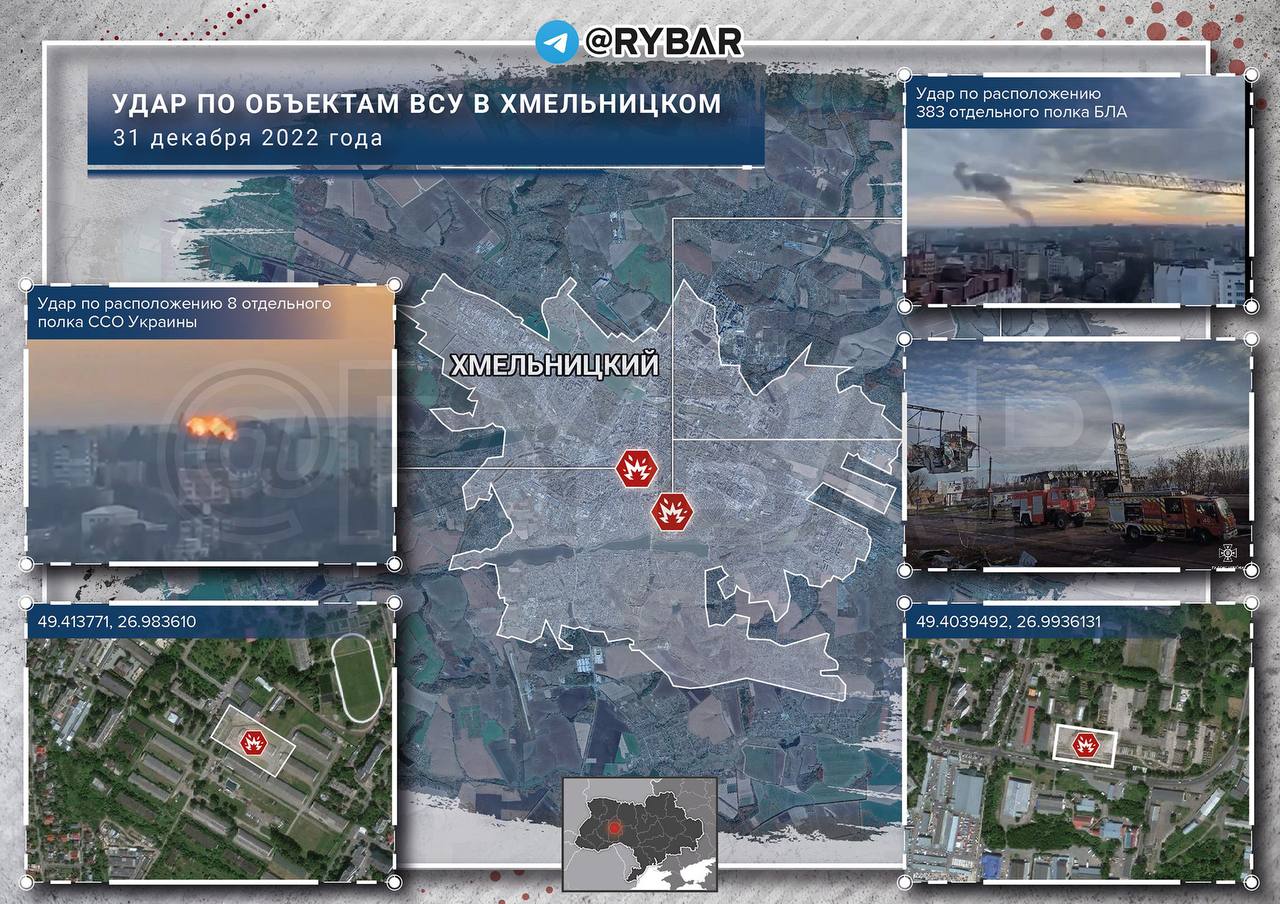1280x904 pixels.
Task: Click the @RYBAR channel name
Action: point(662,42)
